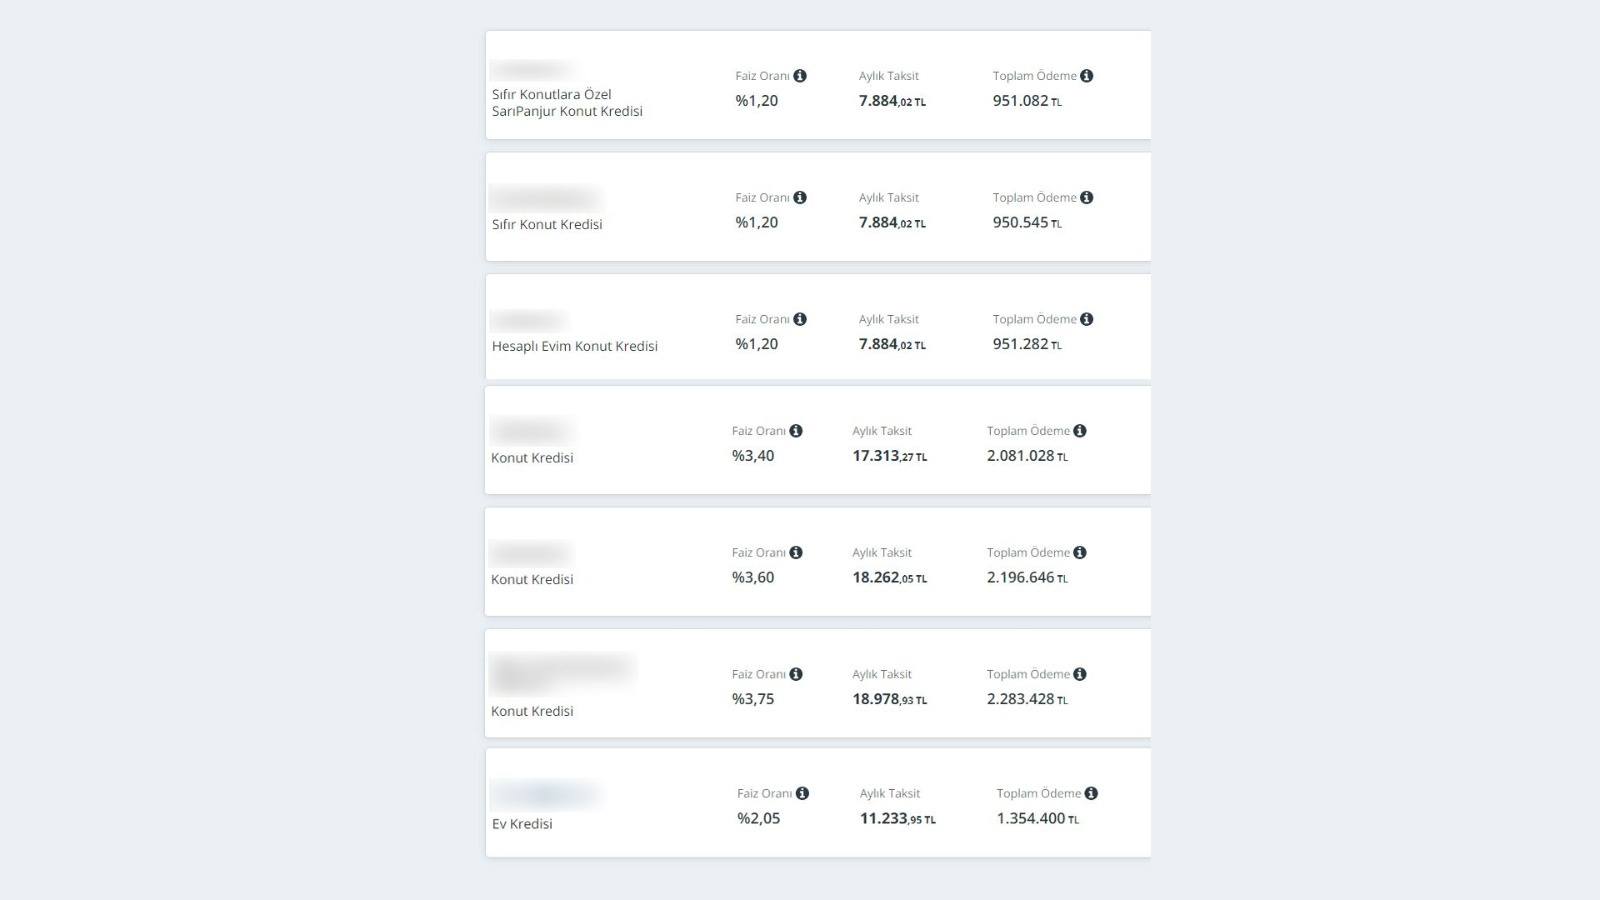Select the Ev Kredisi loan name

coord(522,824)
